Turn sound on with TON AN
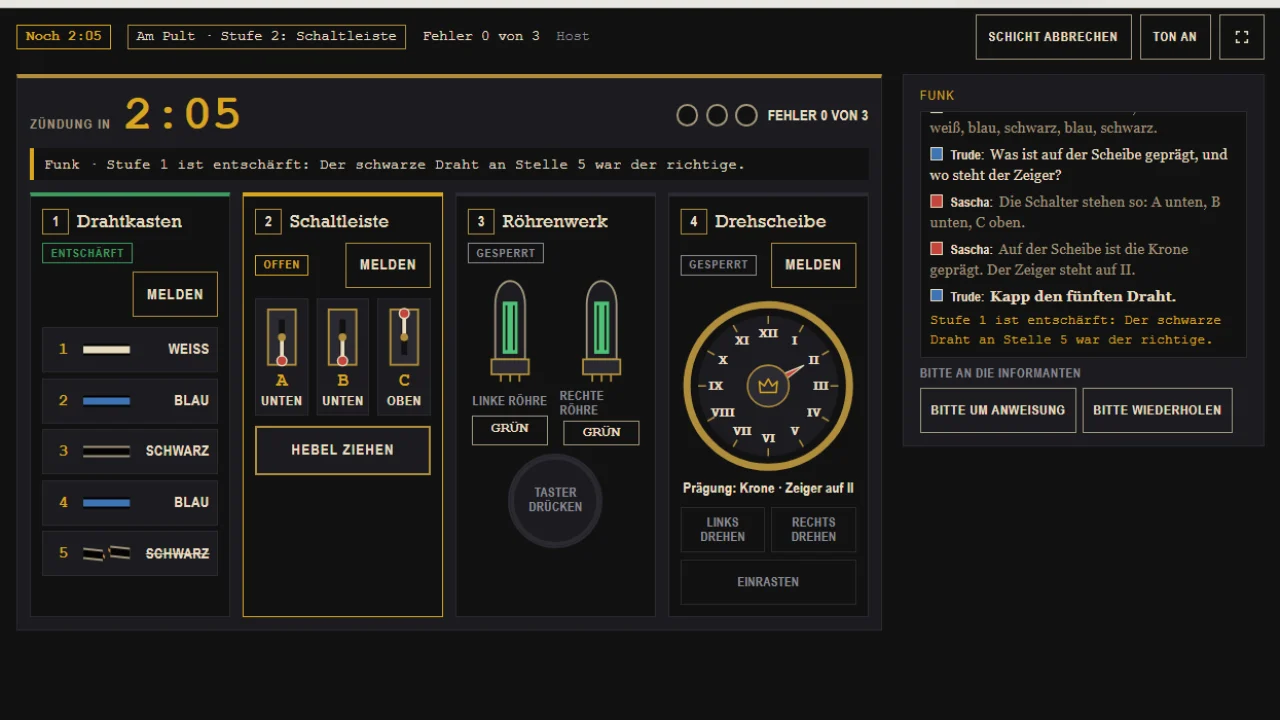 tap(1175, 37)
